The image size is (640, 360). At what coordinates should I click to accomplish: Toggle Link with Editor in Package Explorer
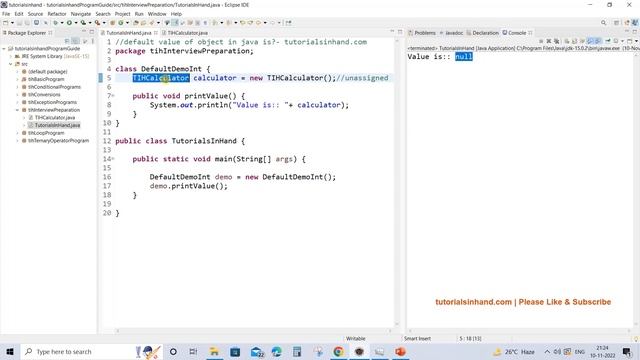click(76, 41)
